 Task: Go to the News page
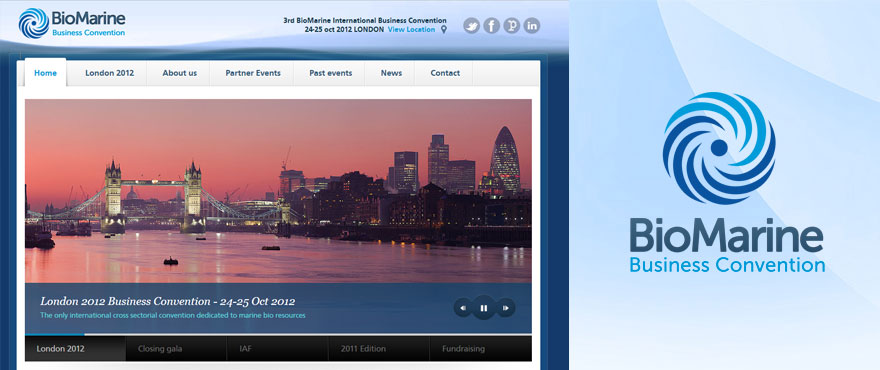click(x=391, y=73)
